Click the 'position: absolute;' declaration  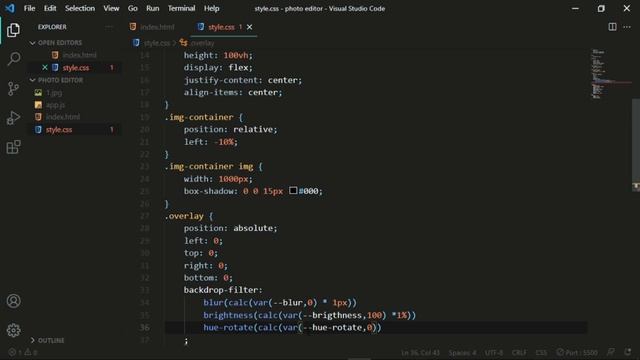coord(231,228)
